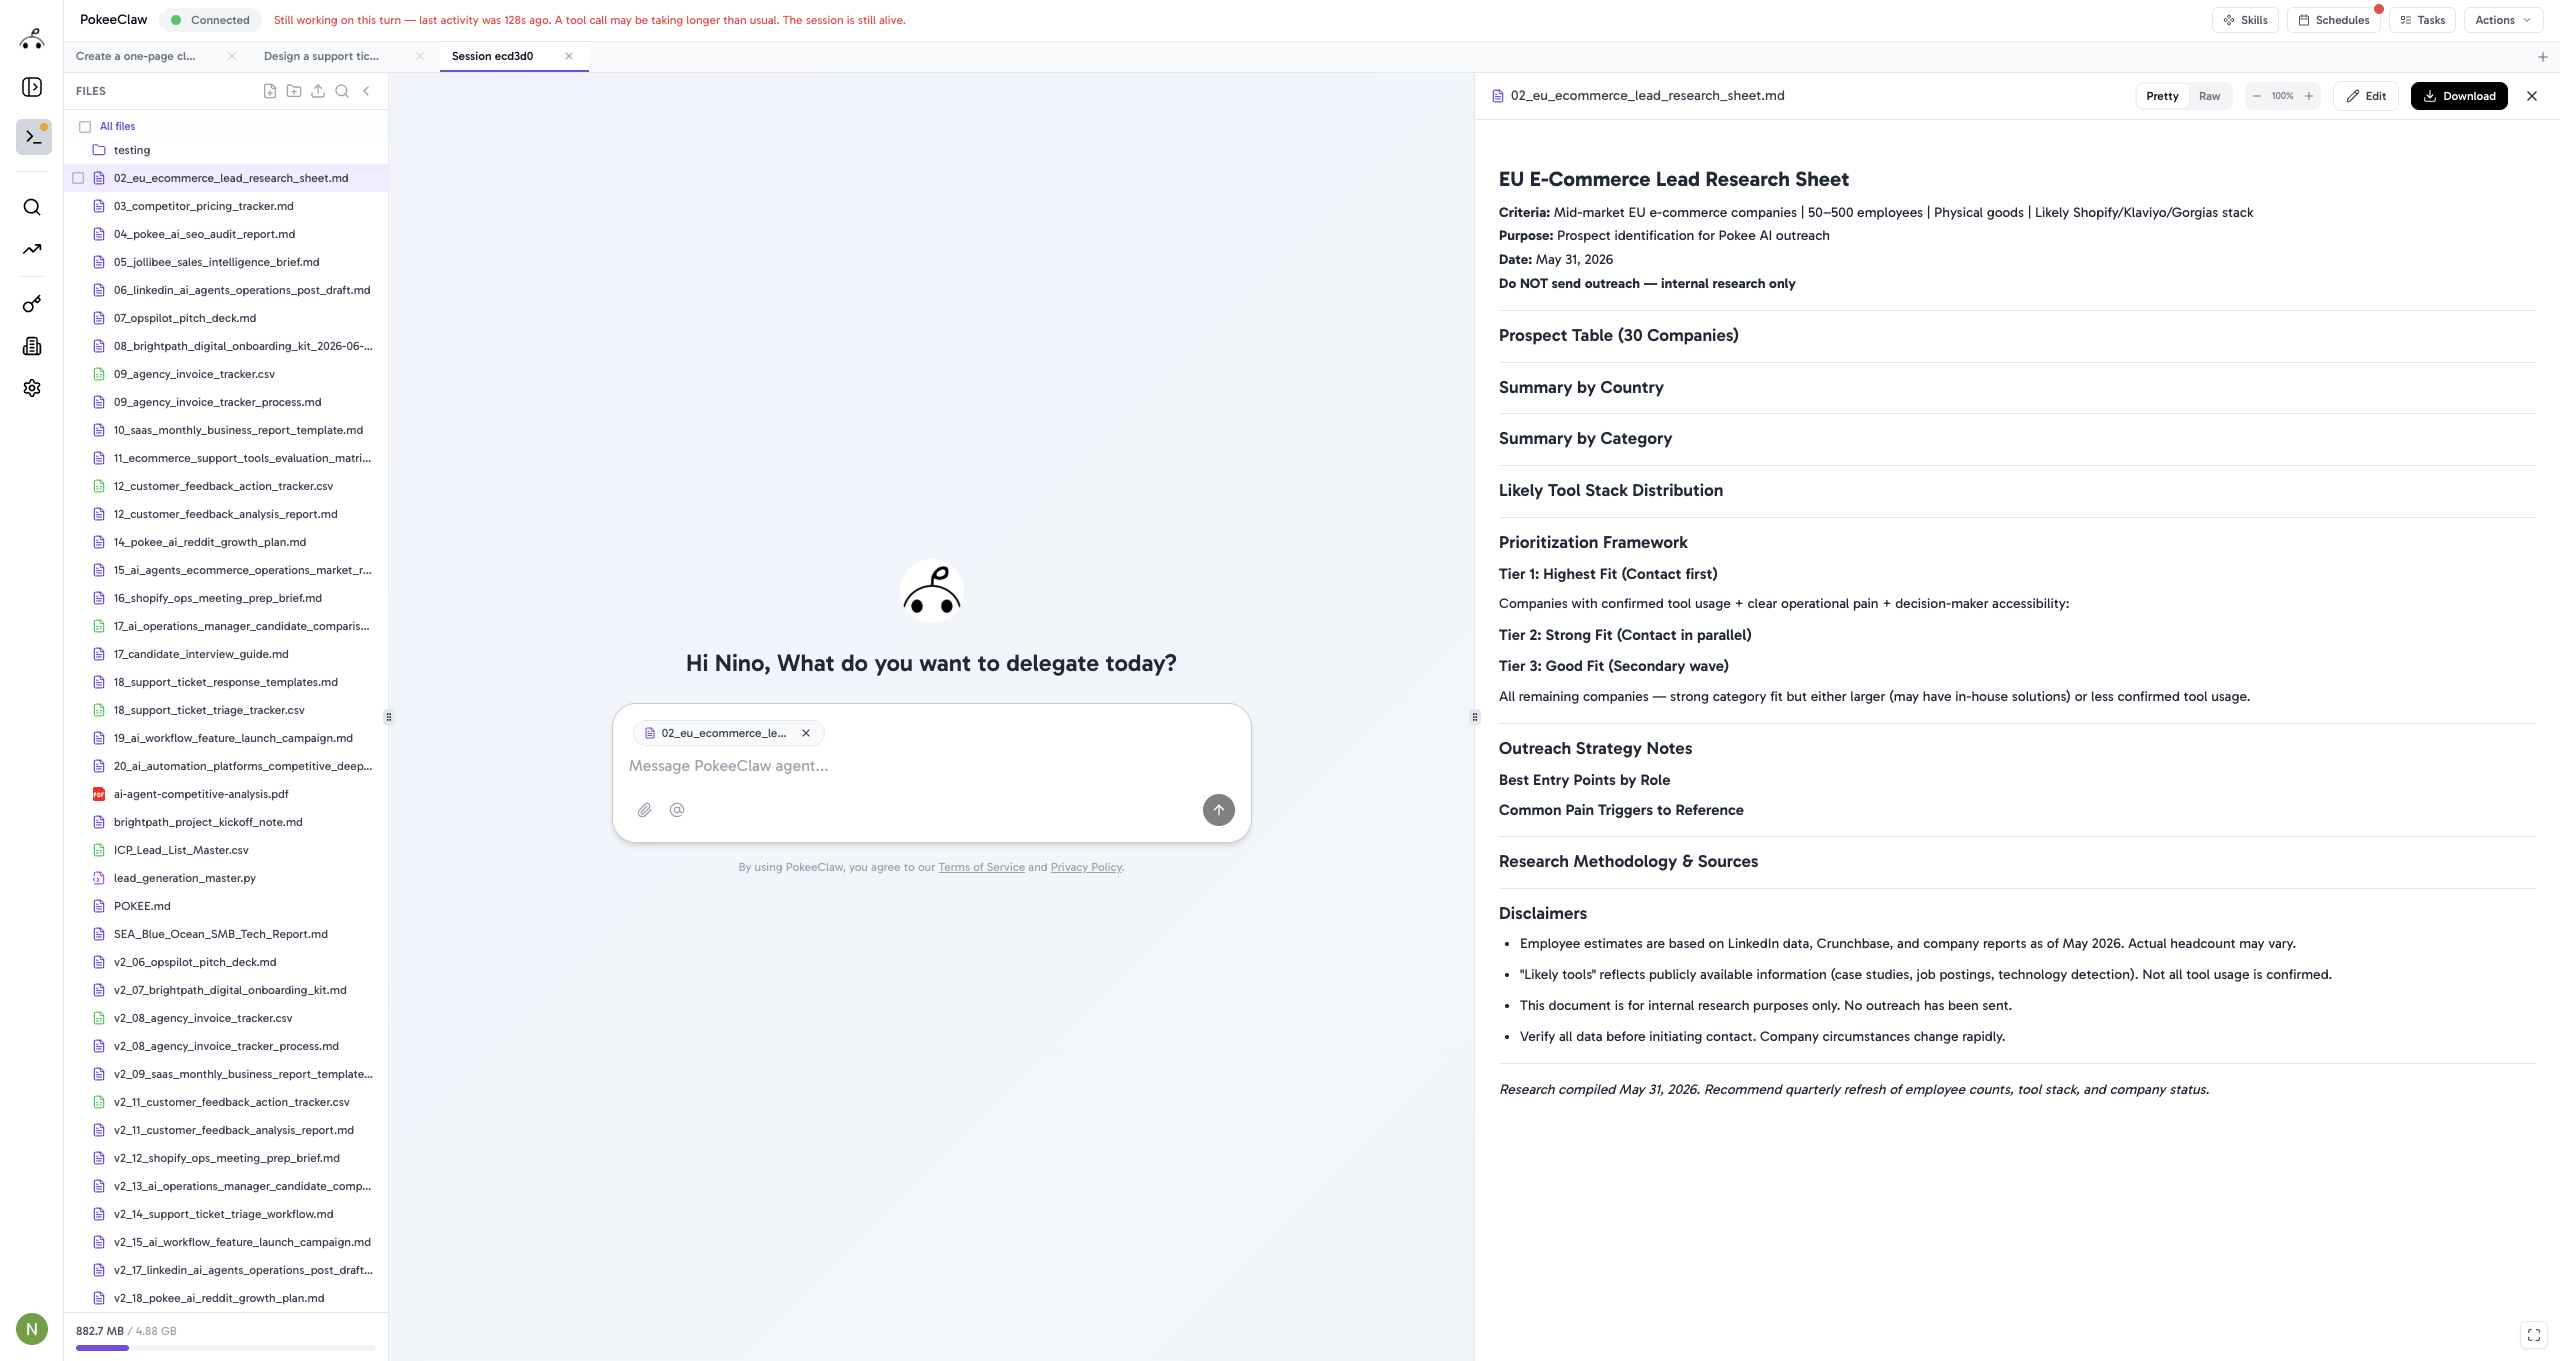Screen dimensions: 2560x1361
Task: Open fullscreen preview icon at bottom right
Action: (x=2534, y=1335)
